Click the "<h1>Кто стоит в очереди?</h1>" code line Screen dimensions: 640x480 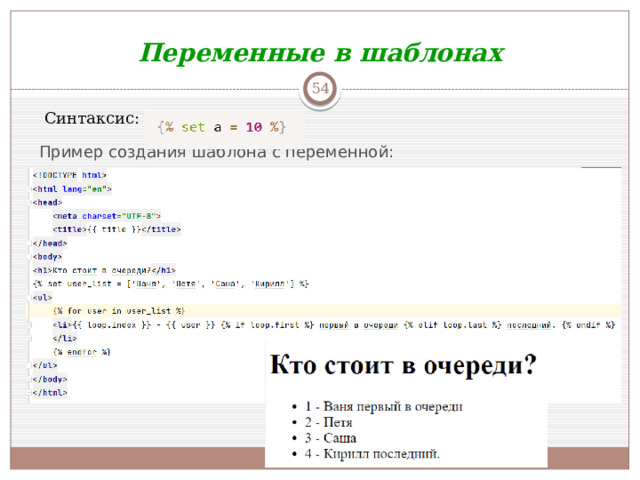(x=104, y=270)
